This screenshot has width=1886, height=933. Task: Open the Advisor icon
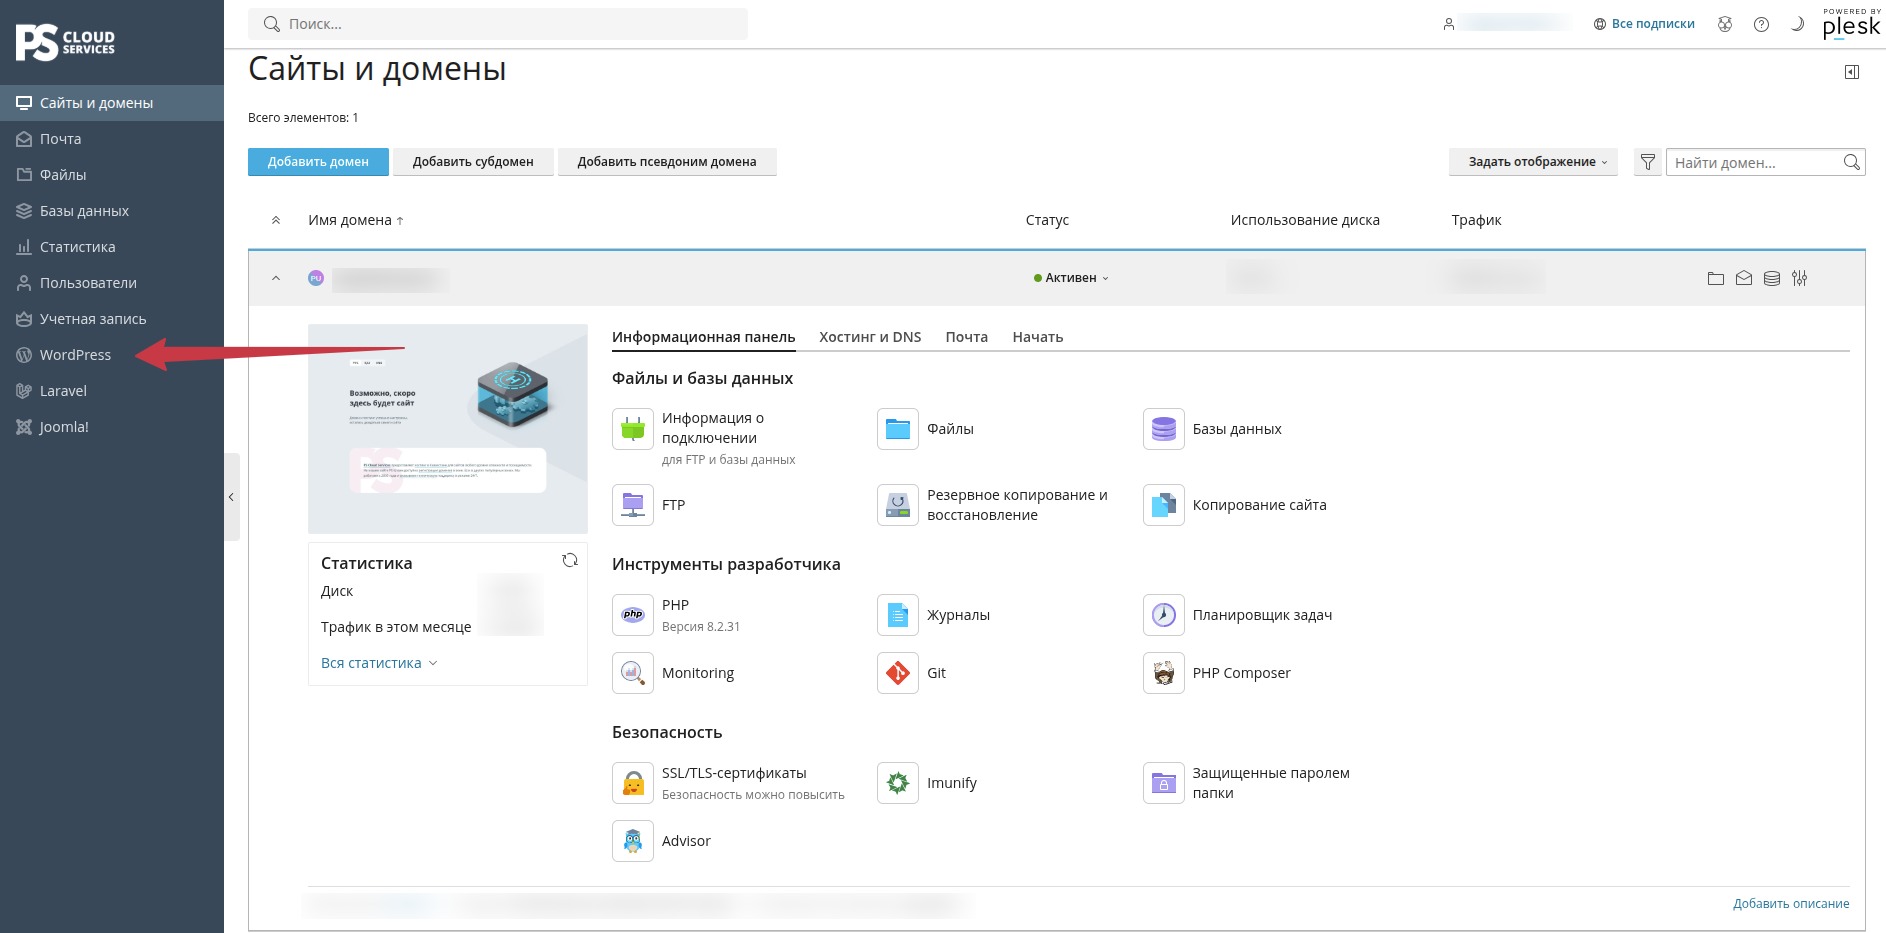tap(632, 841)
